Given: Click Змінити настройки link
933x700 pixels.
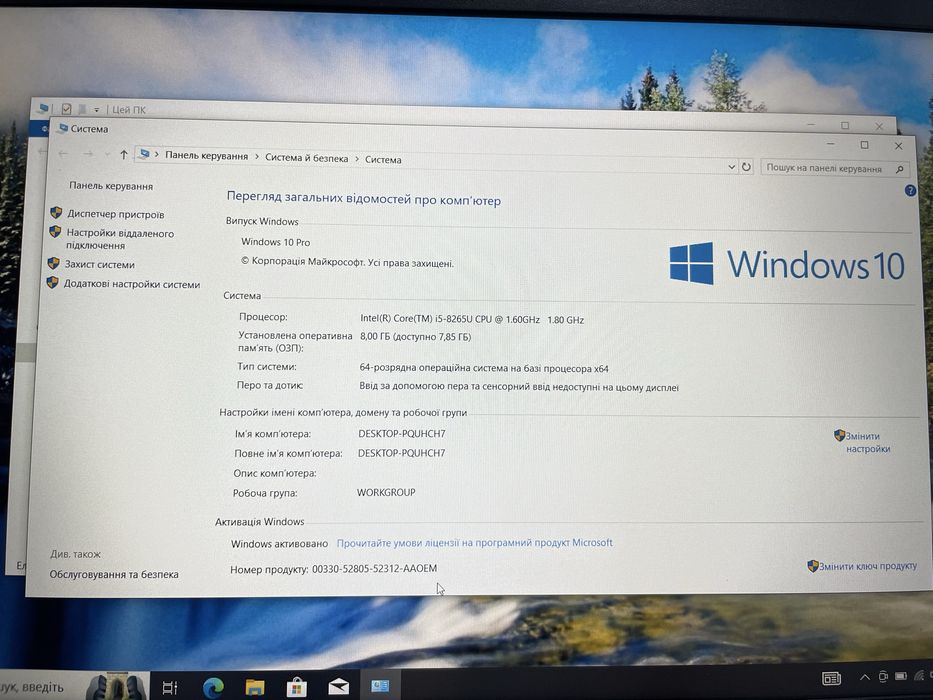Looking at the screenshot, I should tap(868, 442).
